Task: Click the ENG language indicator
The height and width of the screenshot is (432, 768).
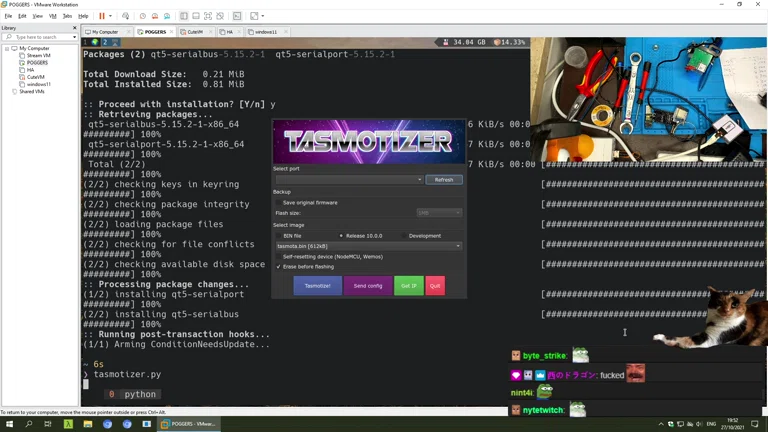Action: 711,424
